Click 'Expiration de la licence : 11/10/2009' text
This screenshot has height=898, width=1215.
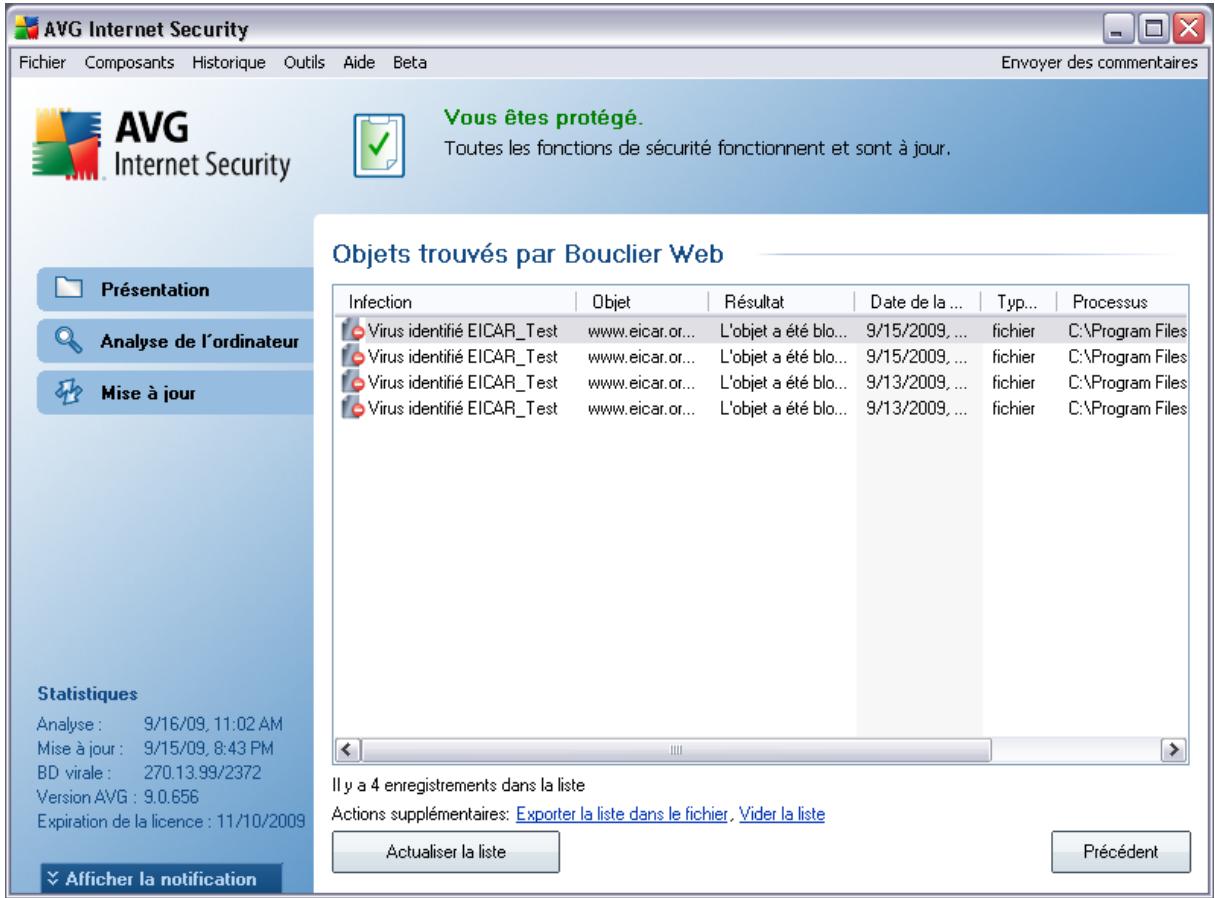coord(170,822)
